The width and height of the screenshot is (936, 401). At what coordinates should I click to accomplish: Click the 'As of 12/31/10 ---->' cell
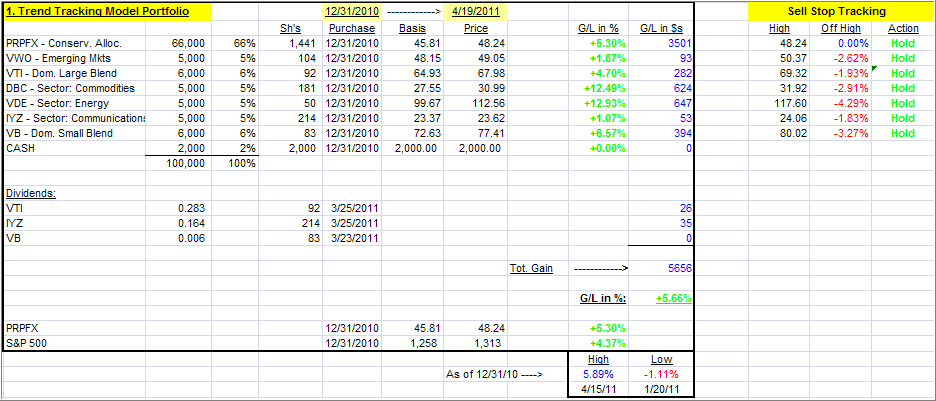point(494,375)
